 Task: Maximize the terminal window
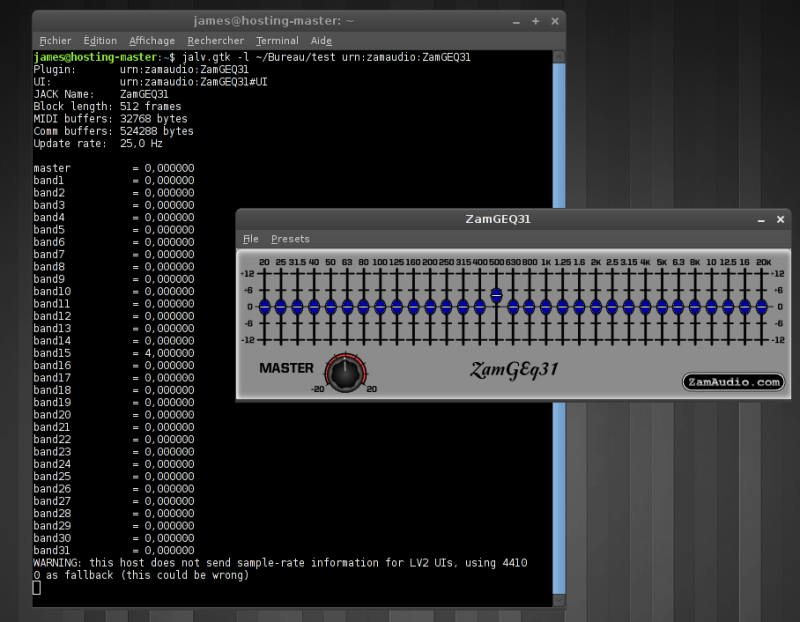tap(535, 20)
